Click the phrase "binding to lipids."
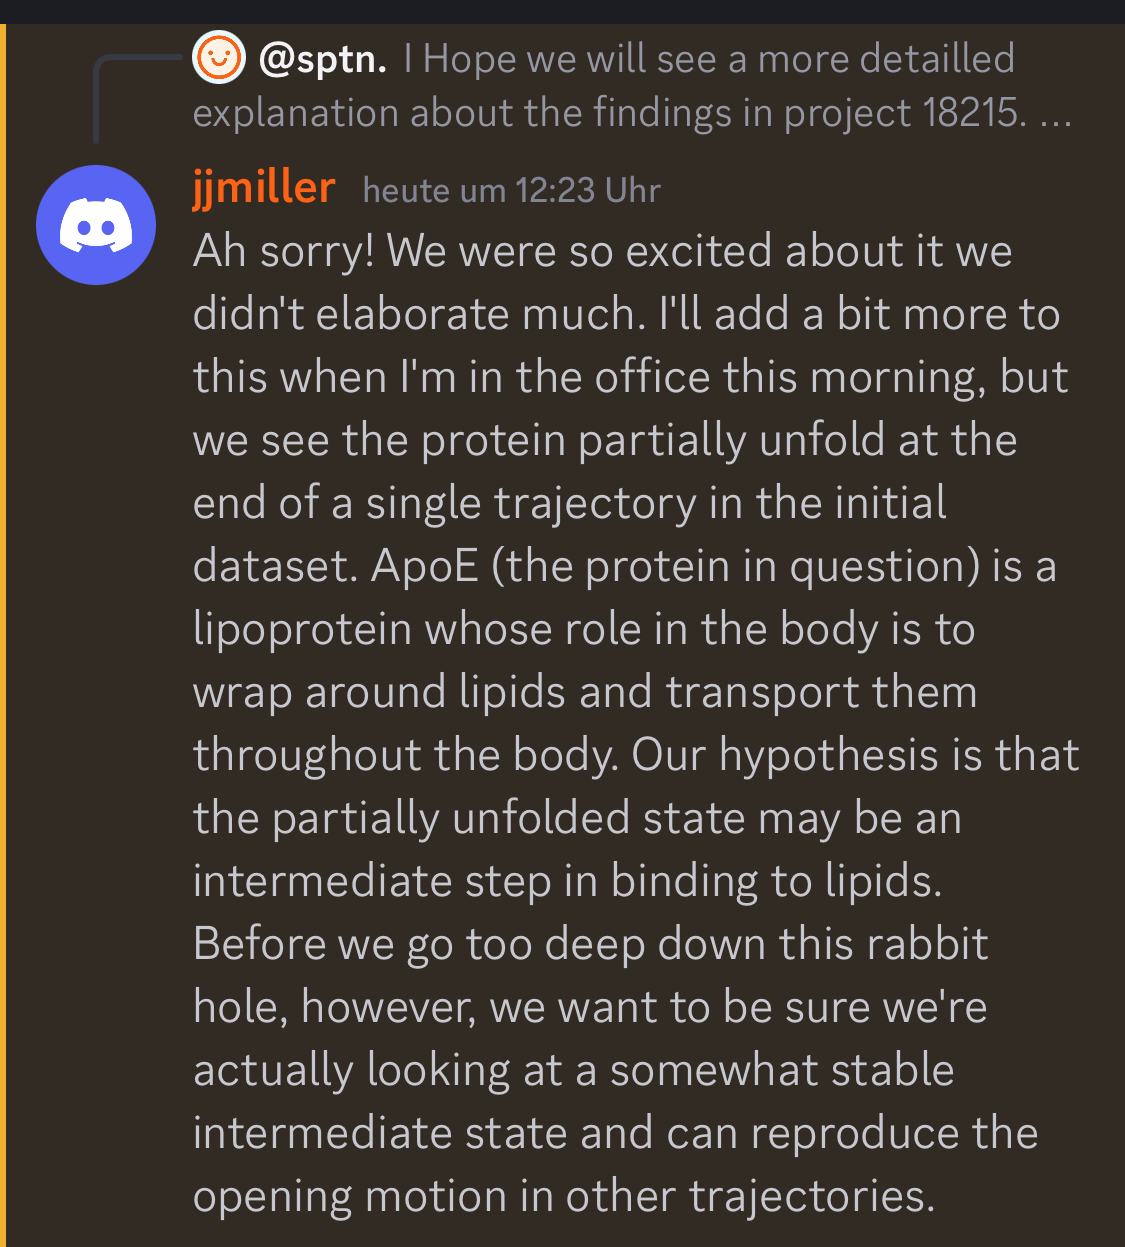Screen dimensions: 1125x1247 777,882
